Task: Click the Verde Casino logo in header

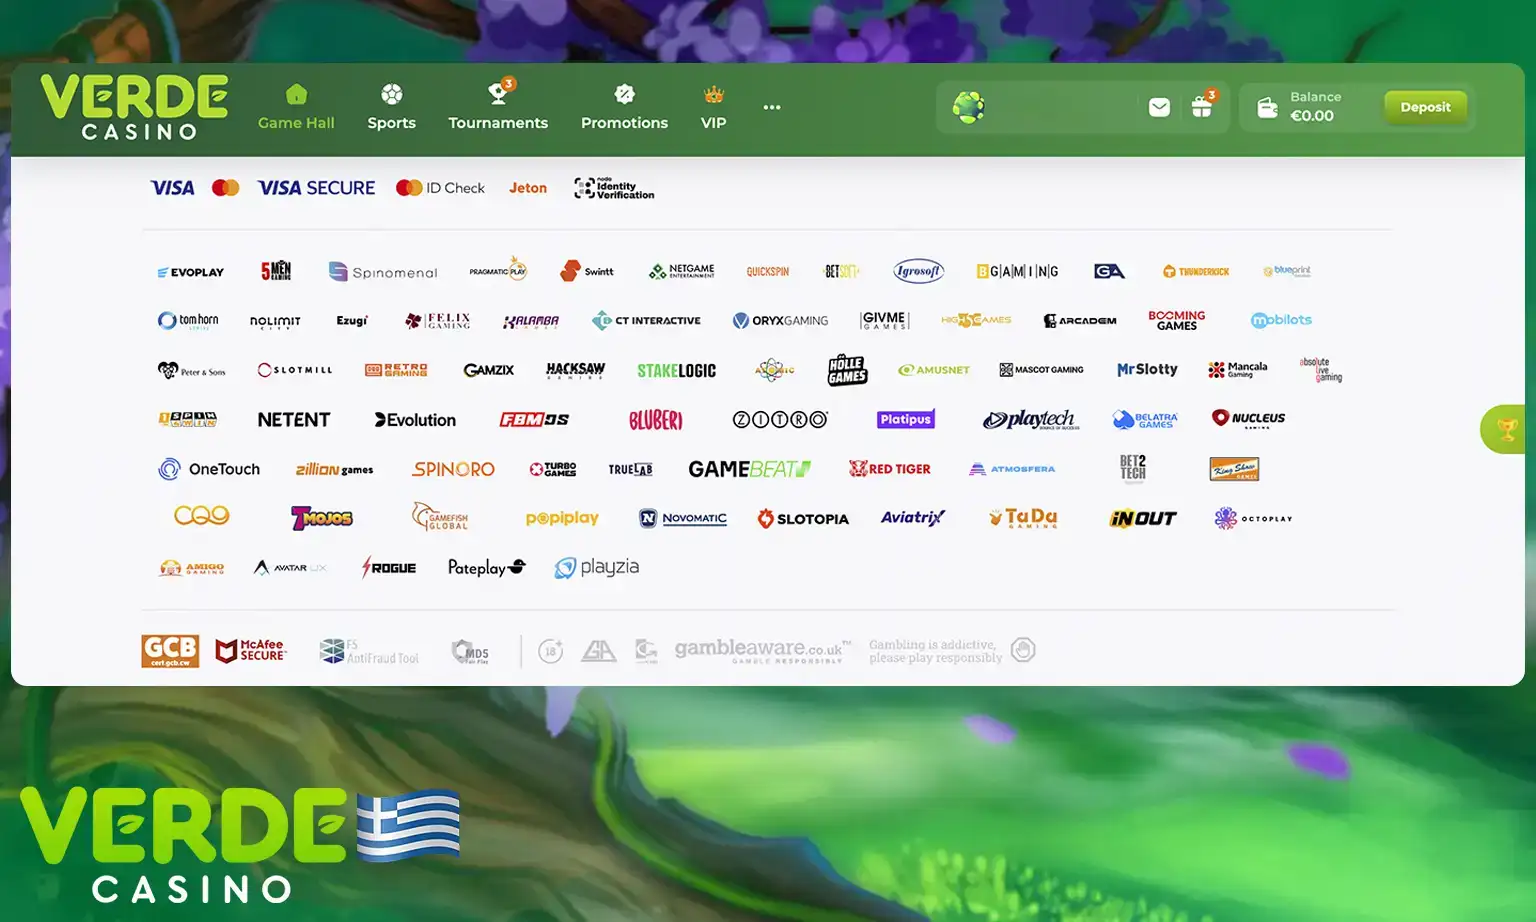Action: (134, 107)
